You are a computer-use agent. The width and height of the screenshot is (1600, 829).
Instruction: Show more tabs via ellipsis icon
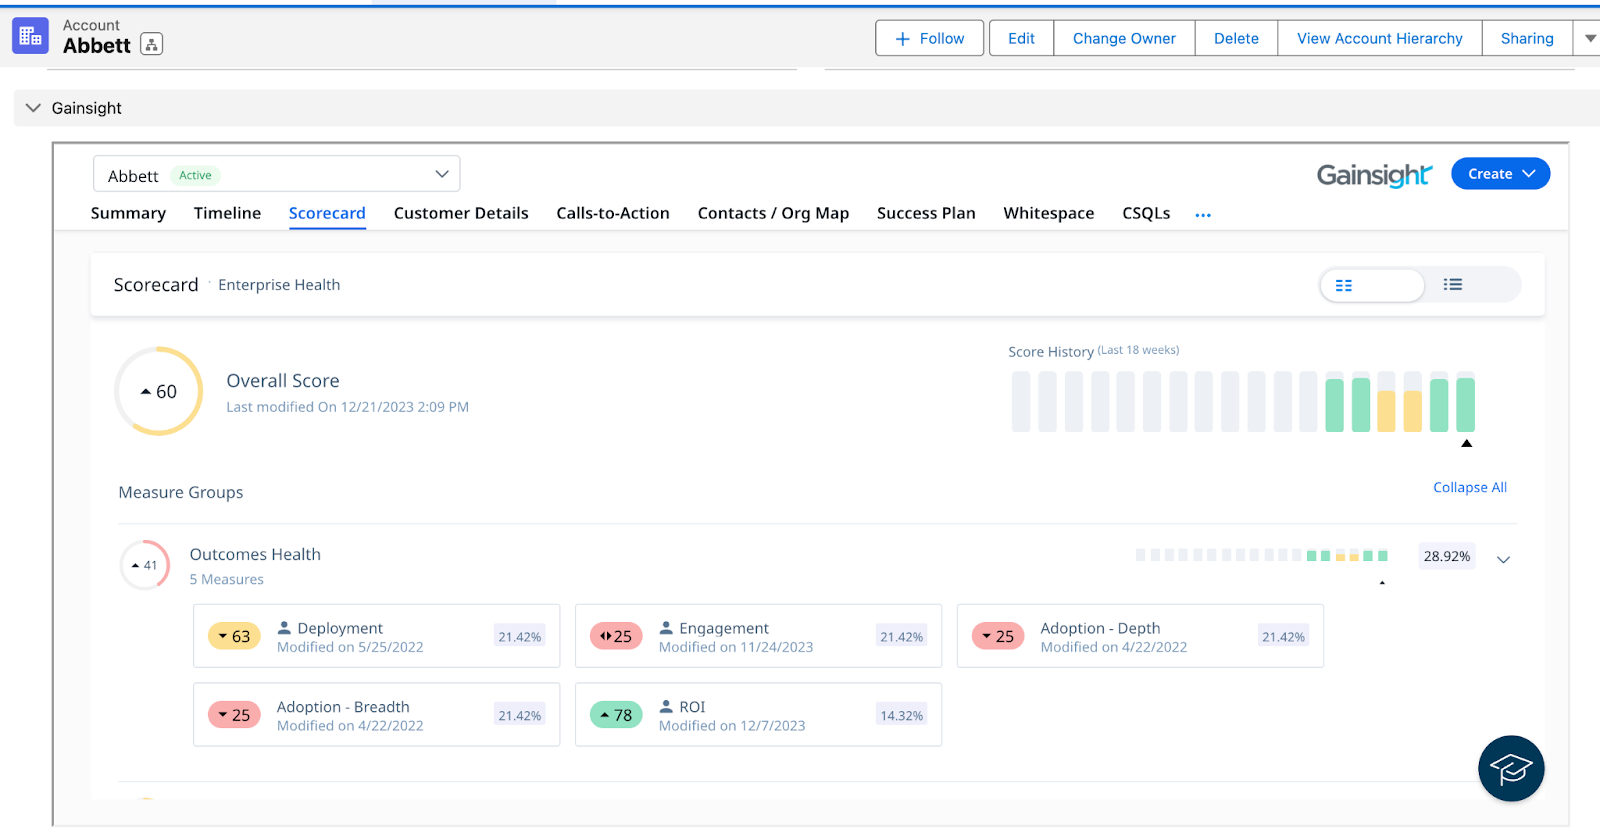pos(1203,215)
